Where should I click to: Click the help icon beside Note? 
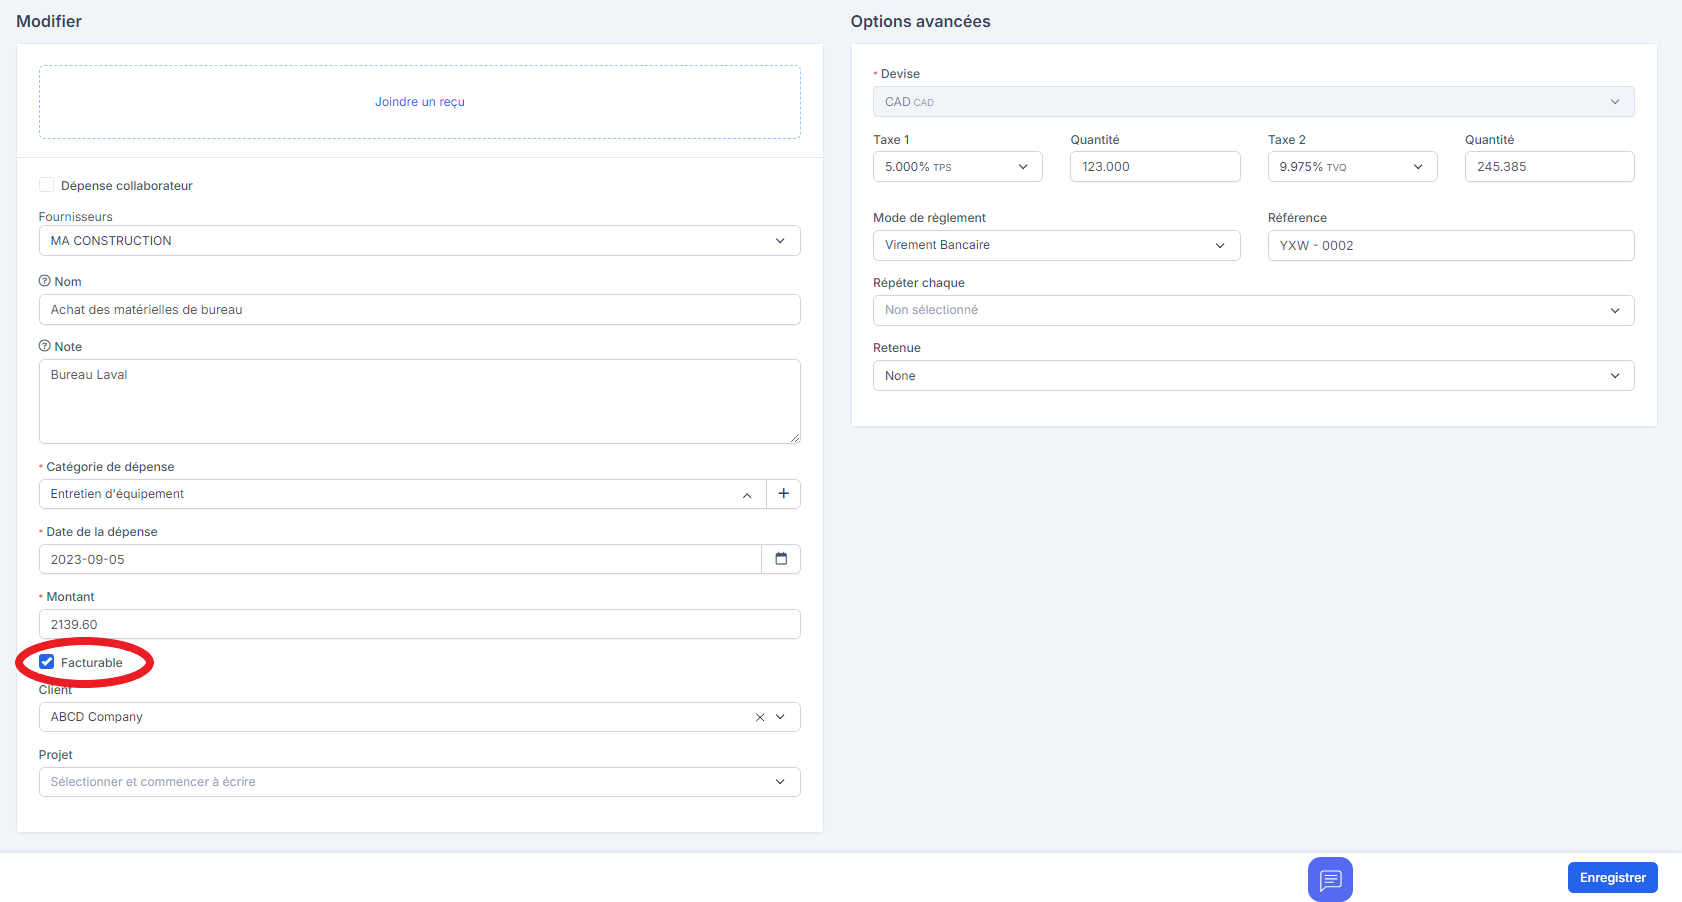pos(44,346)
